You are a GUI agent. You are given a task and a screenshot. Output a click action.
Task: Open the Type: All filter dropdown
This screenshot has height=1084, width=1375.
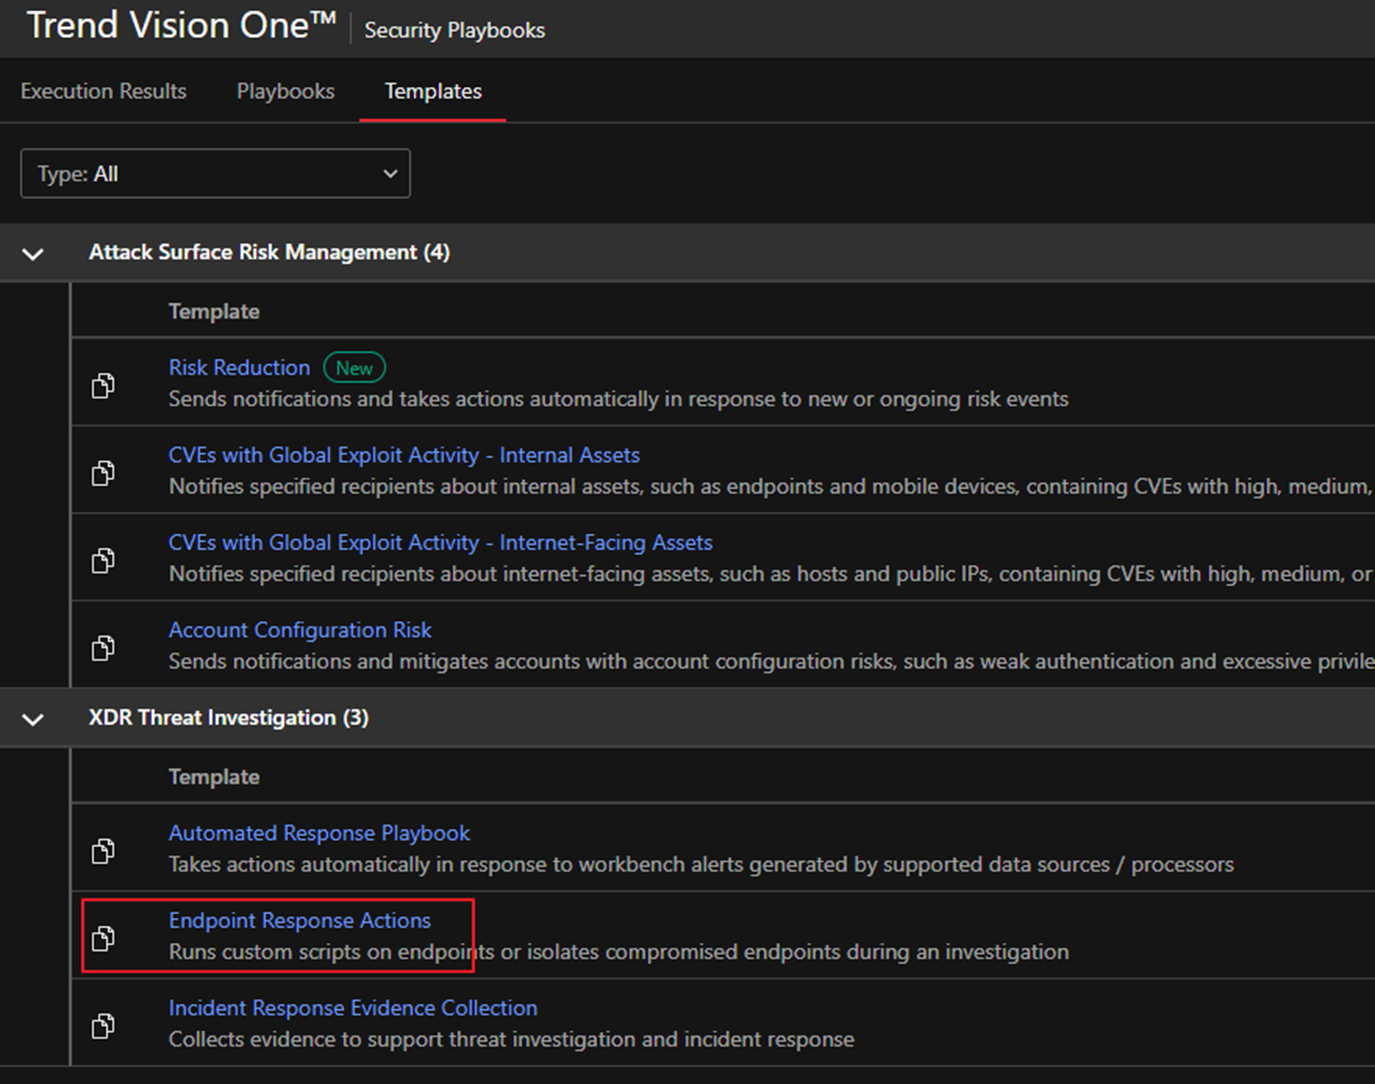click(215, 174)
